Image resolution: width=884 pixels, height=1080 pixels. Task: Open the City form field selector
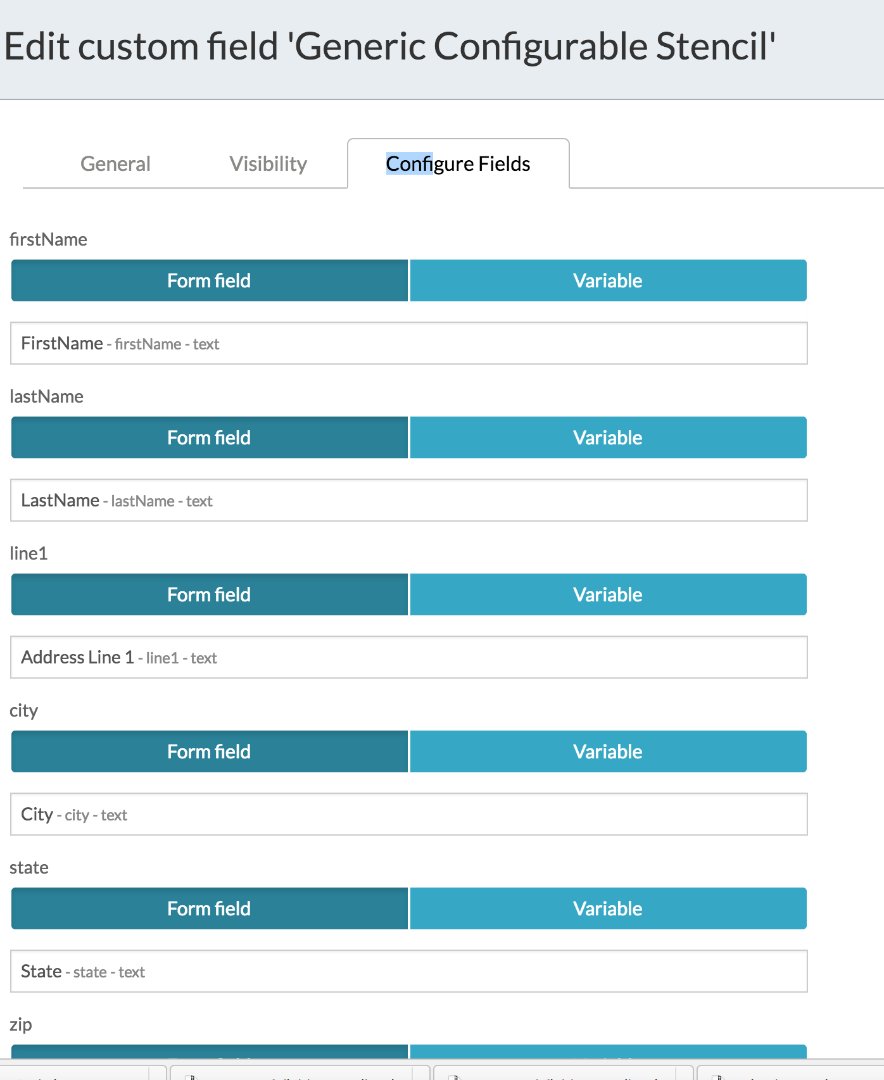tap(409, 814)
